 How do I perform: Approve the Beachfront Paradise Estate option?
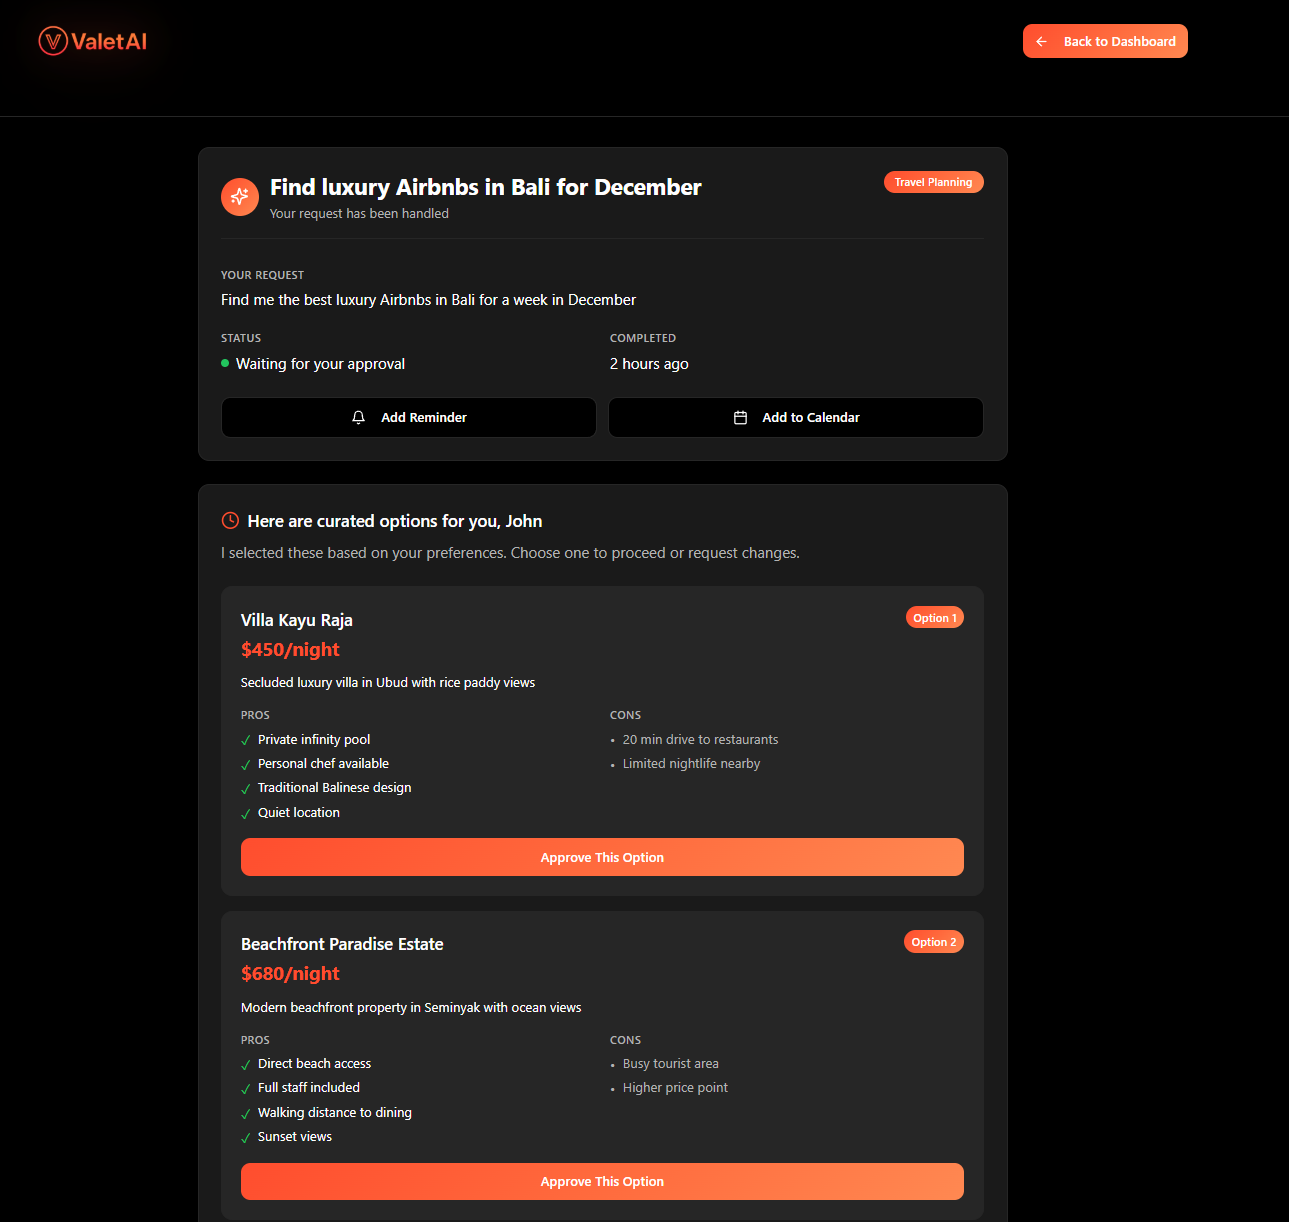click(601, 1181)
